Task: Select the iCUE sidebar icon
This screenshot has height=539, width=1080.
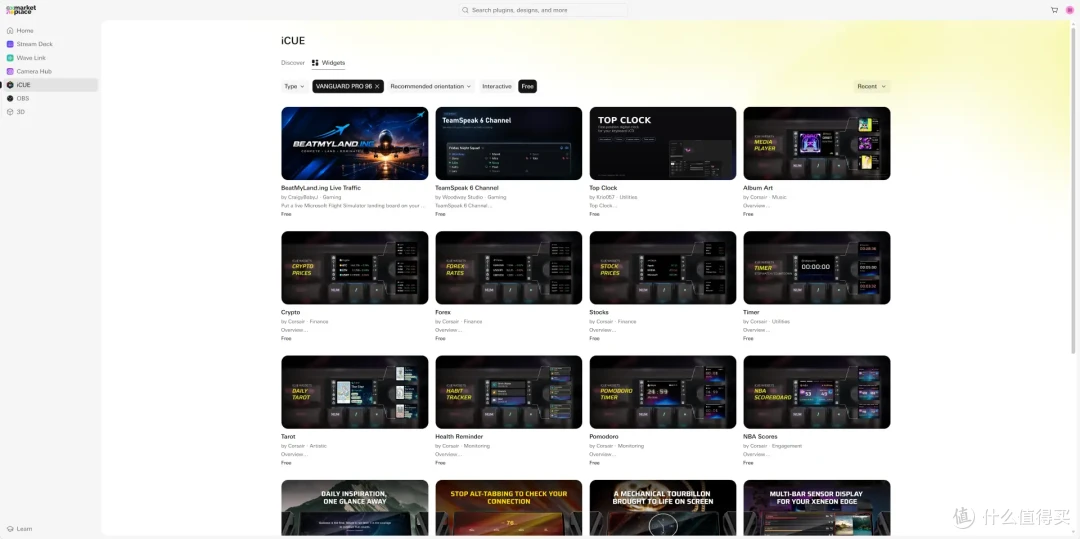Action: tap(10, 85)
